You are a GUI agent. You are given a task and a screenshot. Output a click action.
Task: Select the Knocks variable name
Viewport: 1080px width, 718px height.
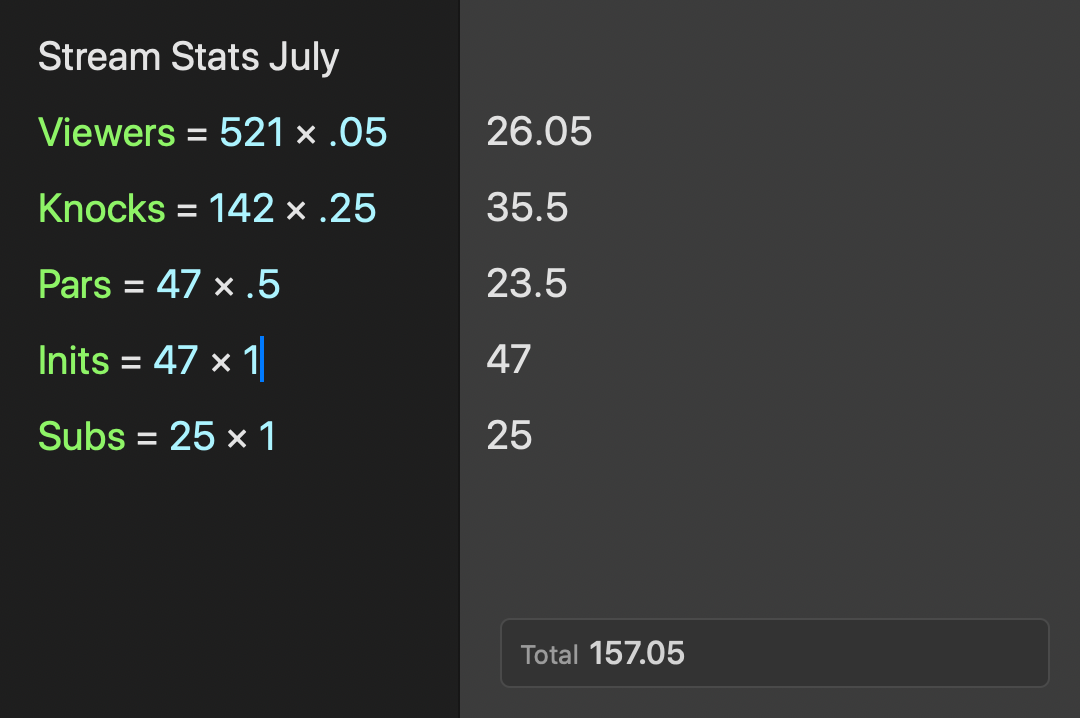tap(102, 208)
